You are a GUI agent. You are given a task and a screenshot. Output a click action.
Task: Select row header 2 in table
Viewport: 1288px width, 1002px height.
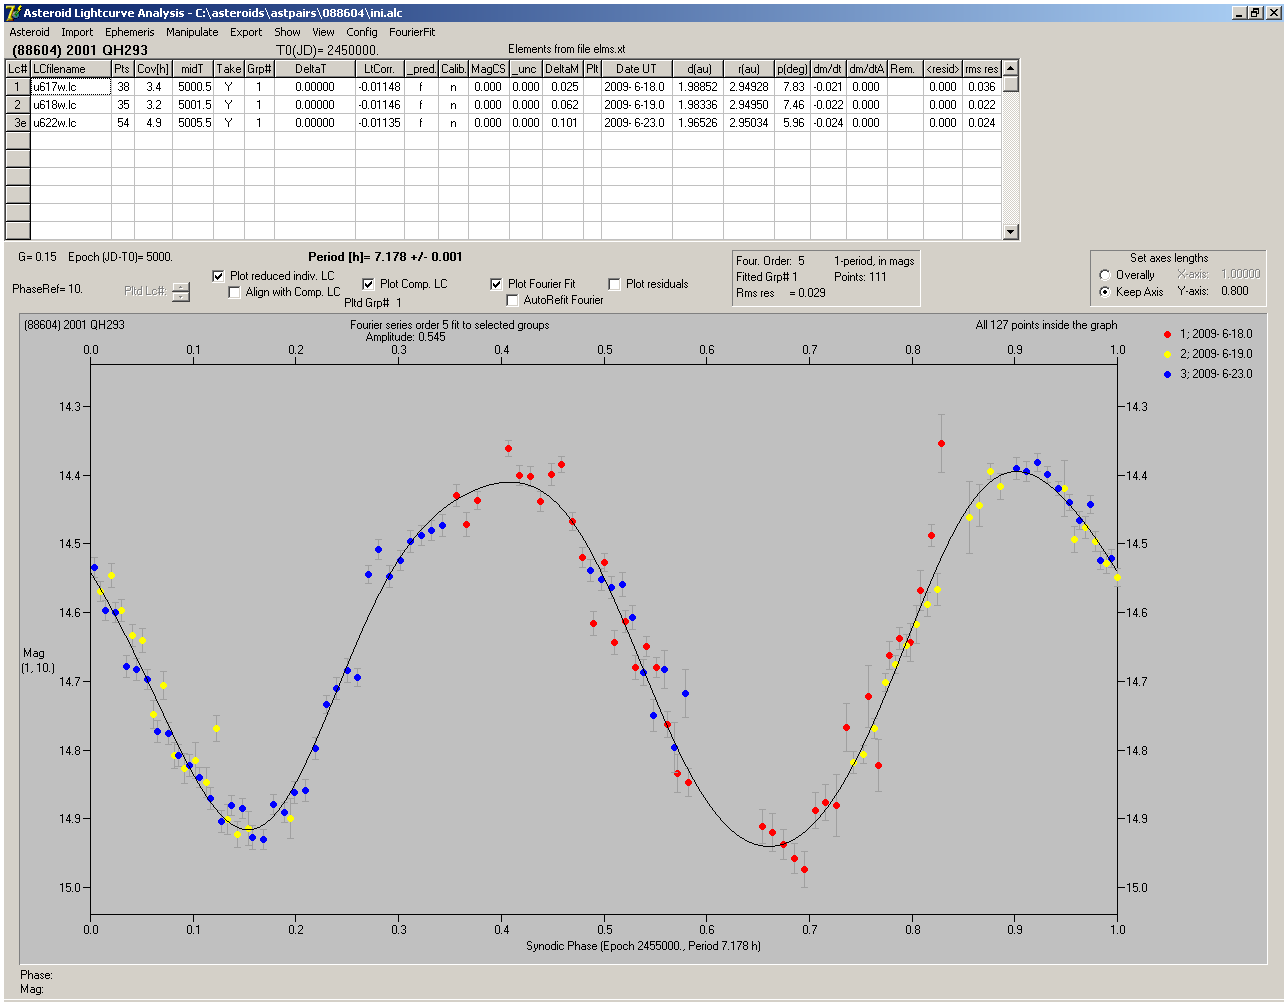tap(18, 104)
